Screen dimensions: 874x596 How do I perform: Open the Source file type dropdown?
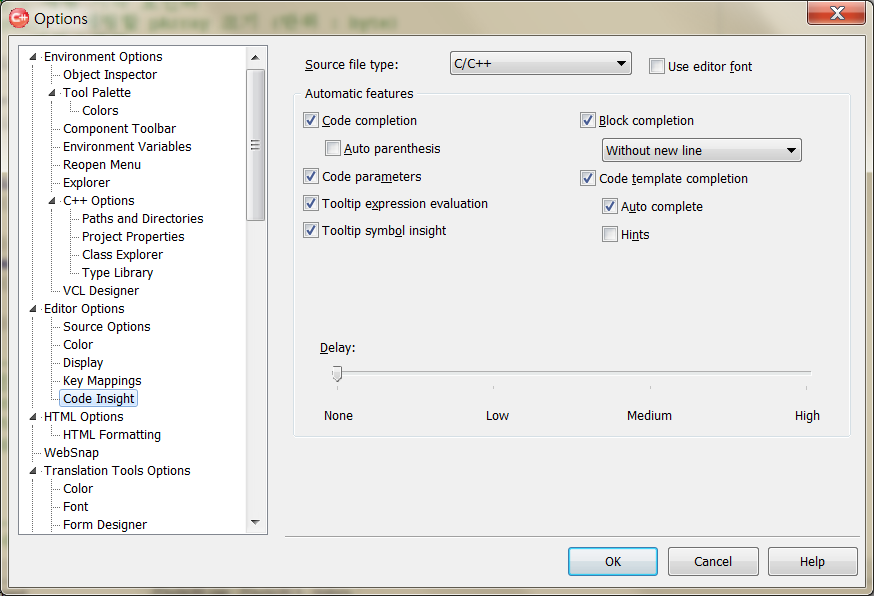pyautogui.click(x=540, y=65)
